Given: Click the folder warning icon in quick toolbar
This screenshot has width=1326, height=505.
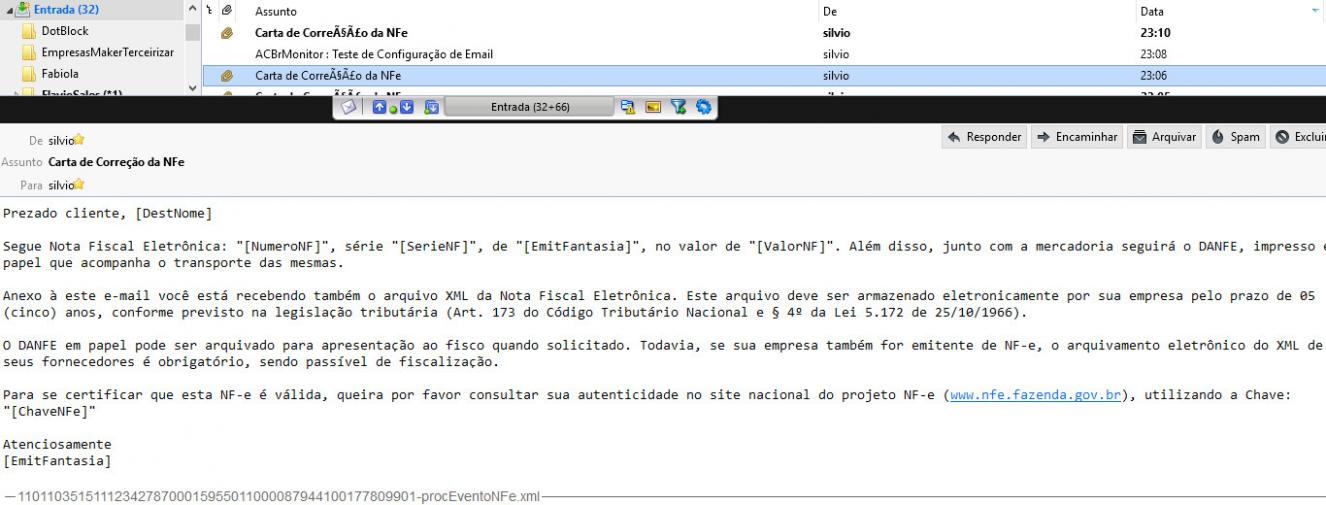Looking at the screenshot, I should [x=628, y=107].
